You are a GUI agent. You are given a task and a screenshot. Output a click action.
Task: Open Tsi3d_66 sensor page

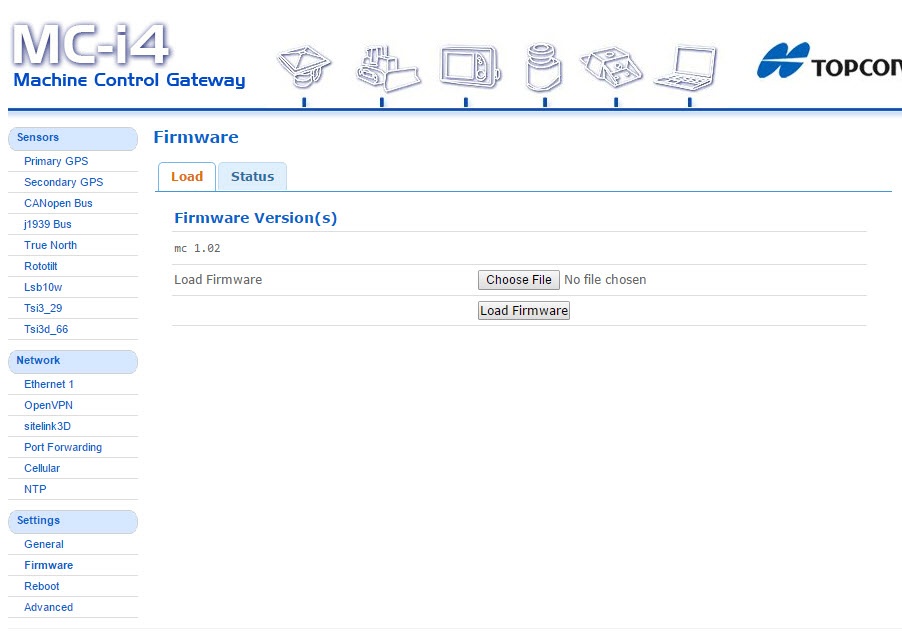pos(46,329)
